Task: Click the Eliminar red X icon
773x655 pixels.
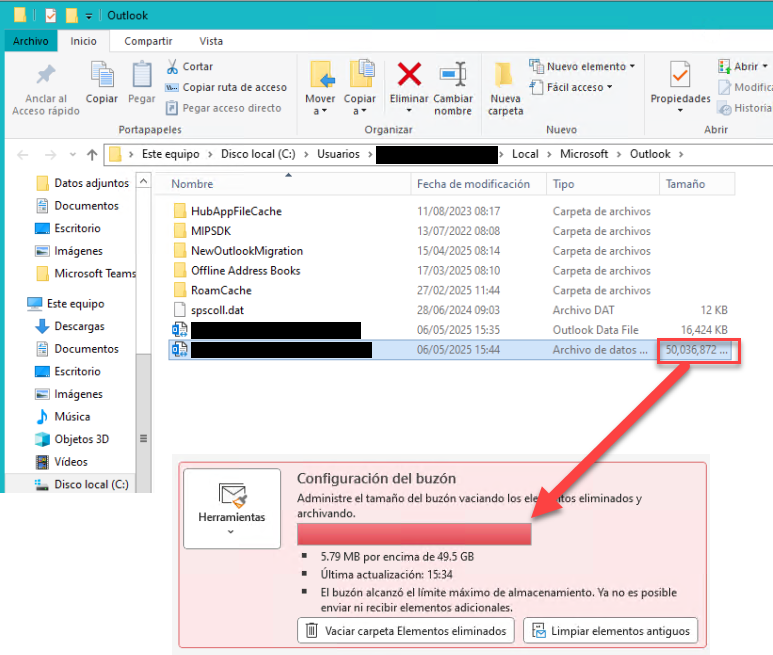Action: point(409,76)
